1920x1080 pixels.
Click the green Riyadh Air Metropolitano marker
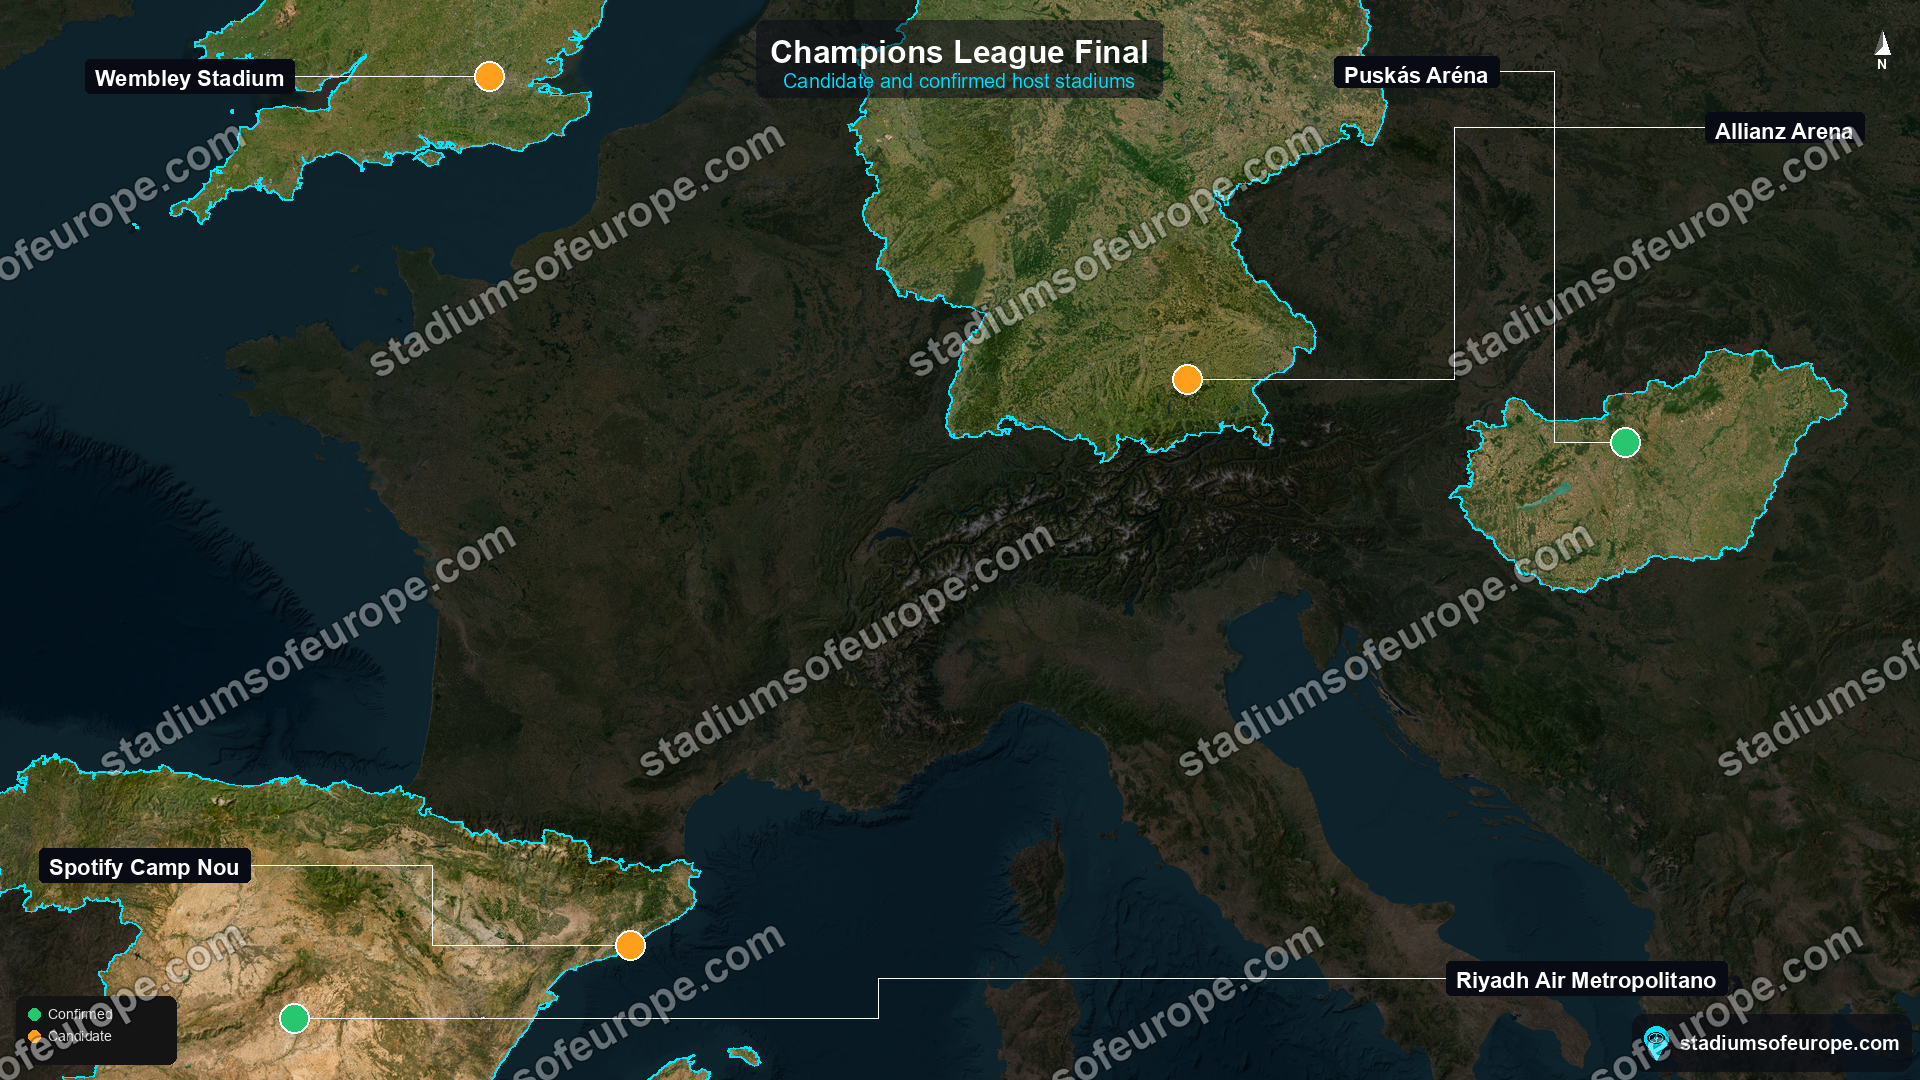(x=294, y=1018)
